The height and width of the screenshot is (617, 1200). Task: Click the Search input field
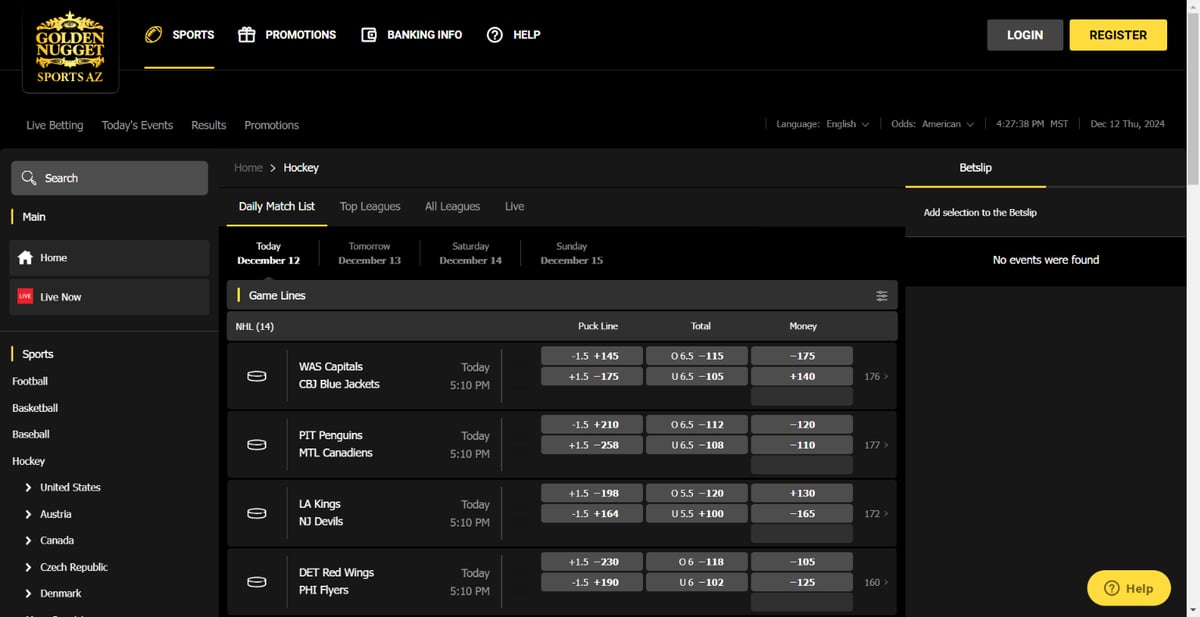coord(109,178)
